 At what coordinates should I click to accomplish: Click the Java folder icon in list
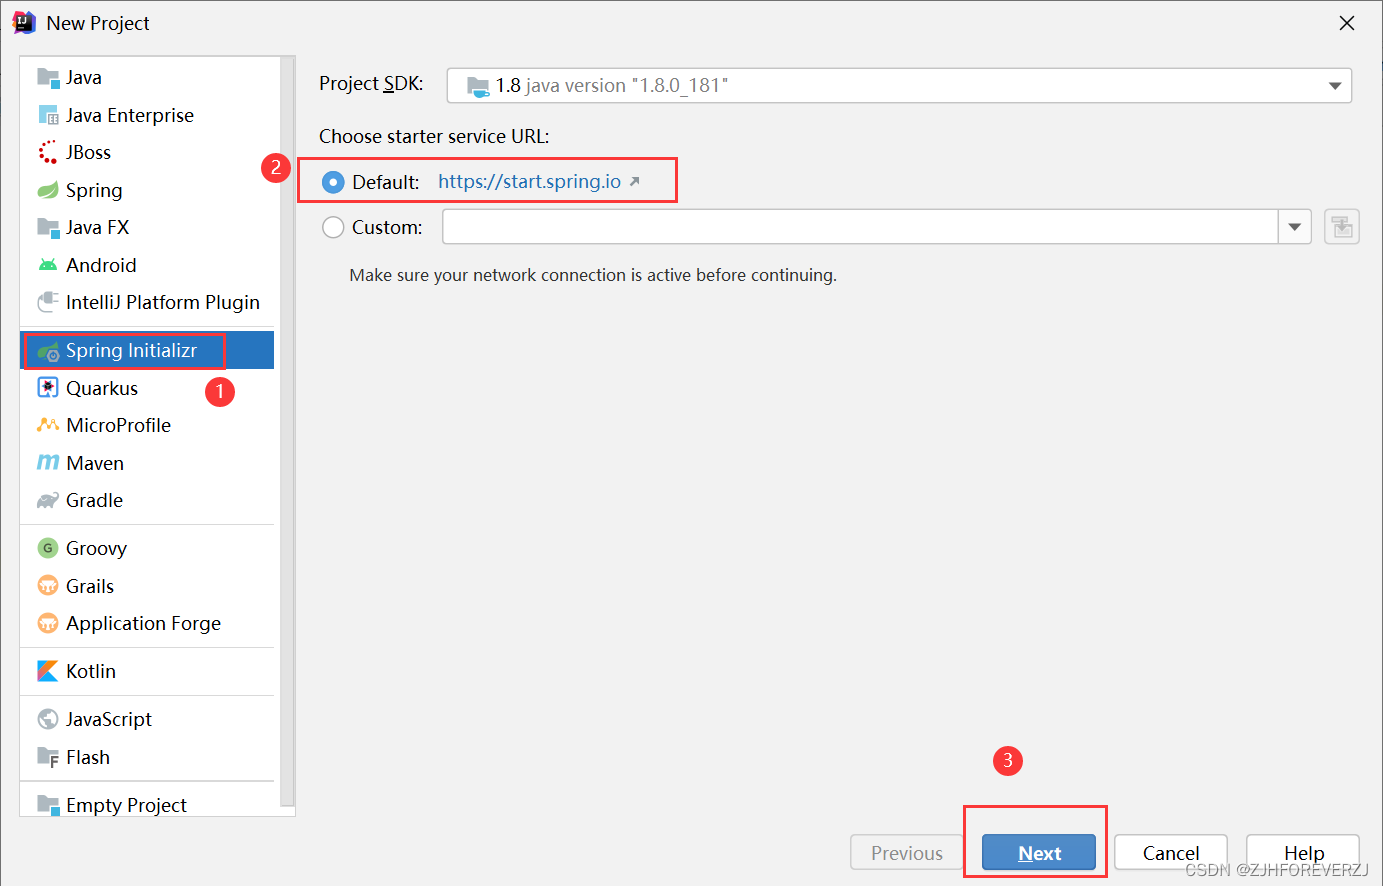click(x=47, y=77)
